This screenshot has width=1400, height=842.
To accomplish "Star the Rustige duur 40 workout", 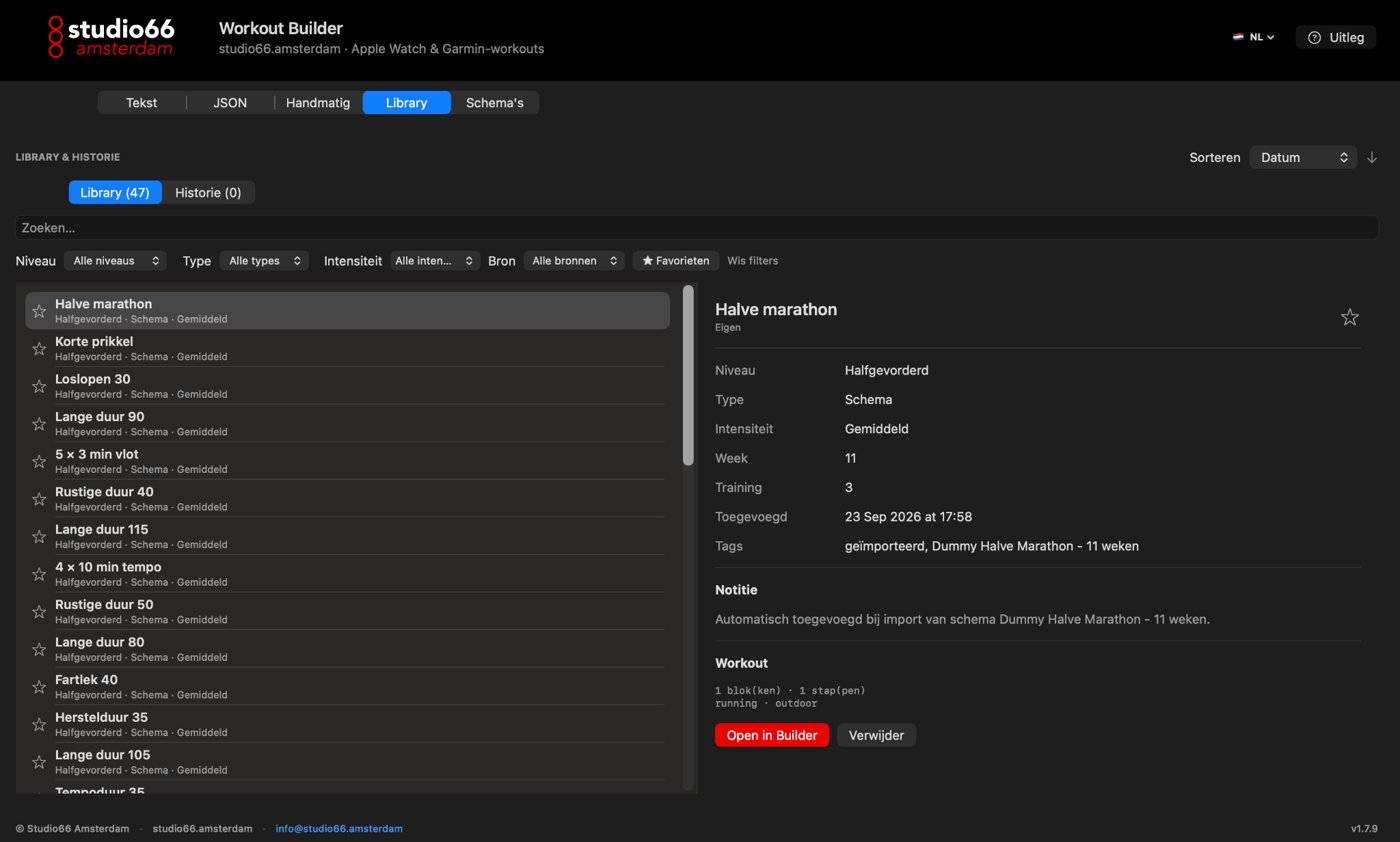I will [x=39, y=499].
